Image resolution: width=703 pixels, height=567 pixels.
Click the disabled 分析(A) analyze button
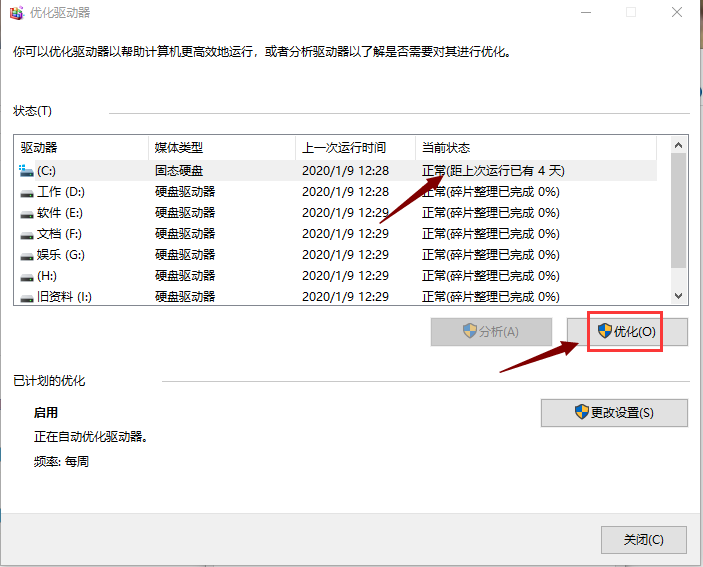click(x=491, y=332)
